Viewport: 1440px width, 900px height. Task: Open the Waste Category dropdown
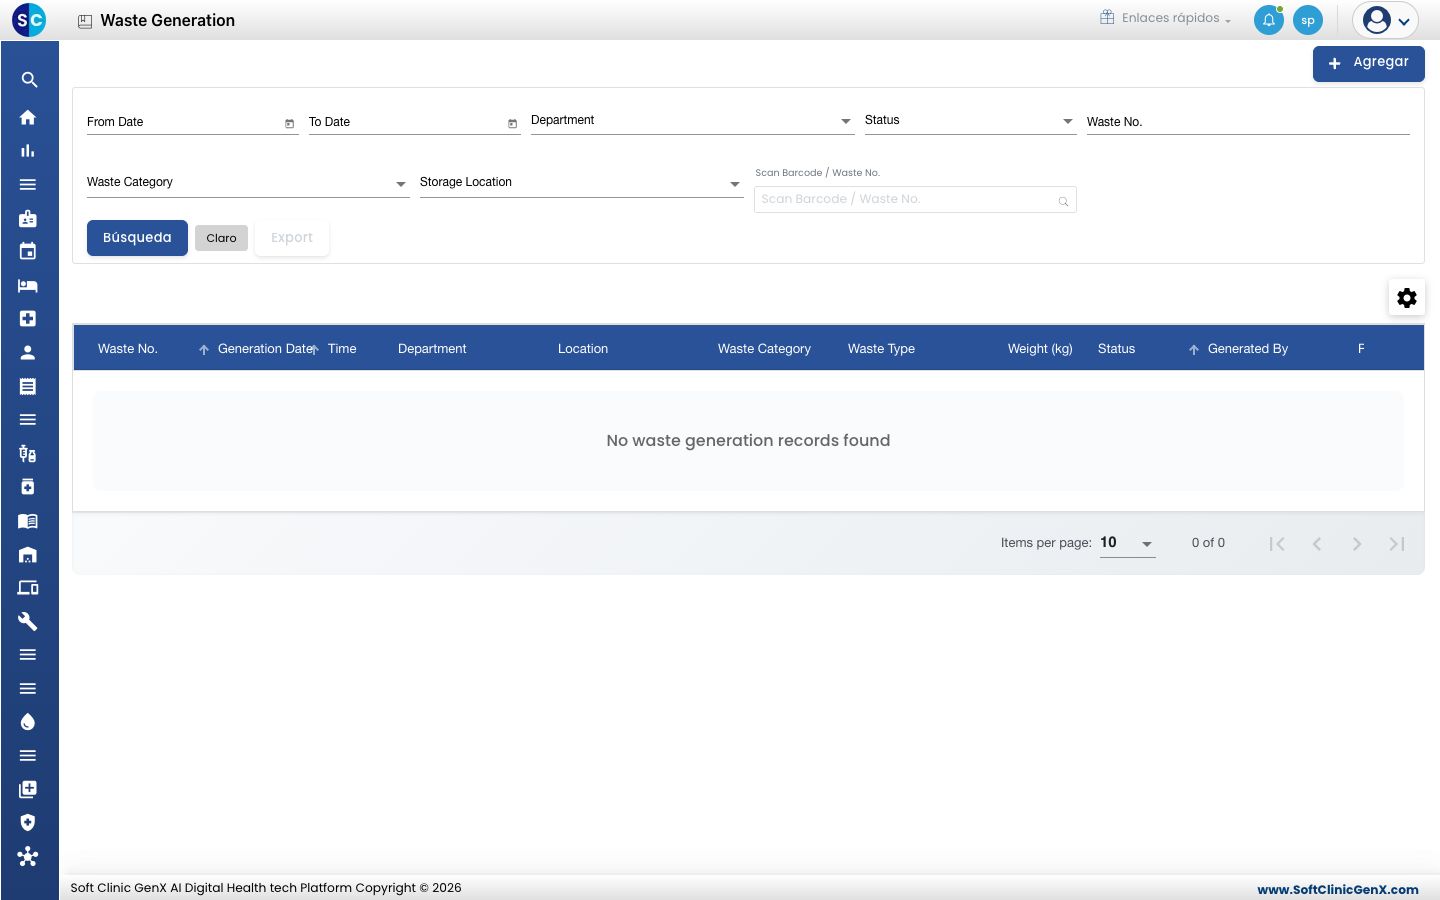248,183
